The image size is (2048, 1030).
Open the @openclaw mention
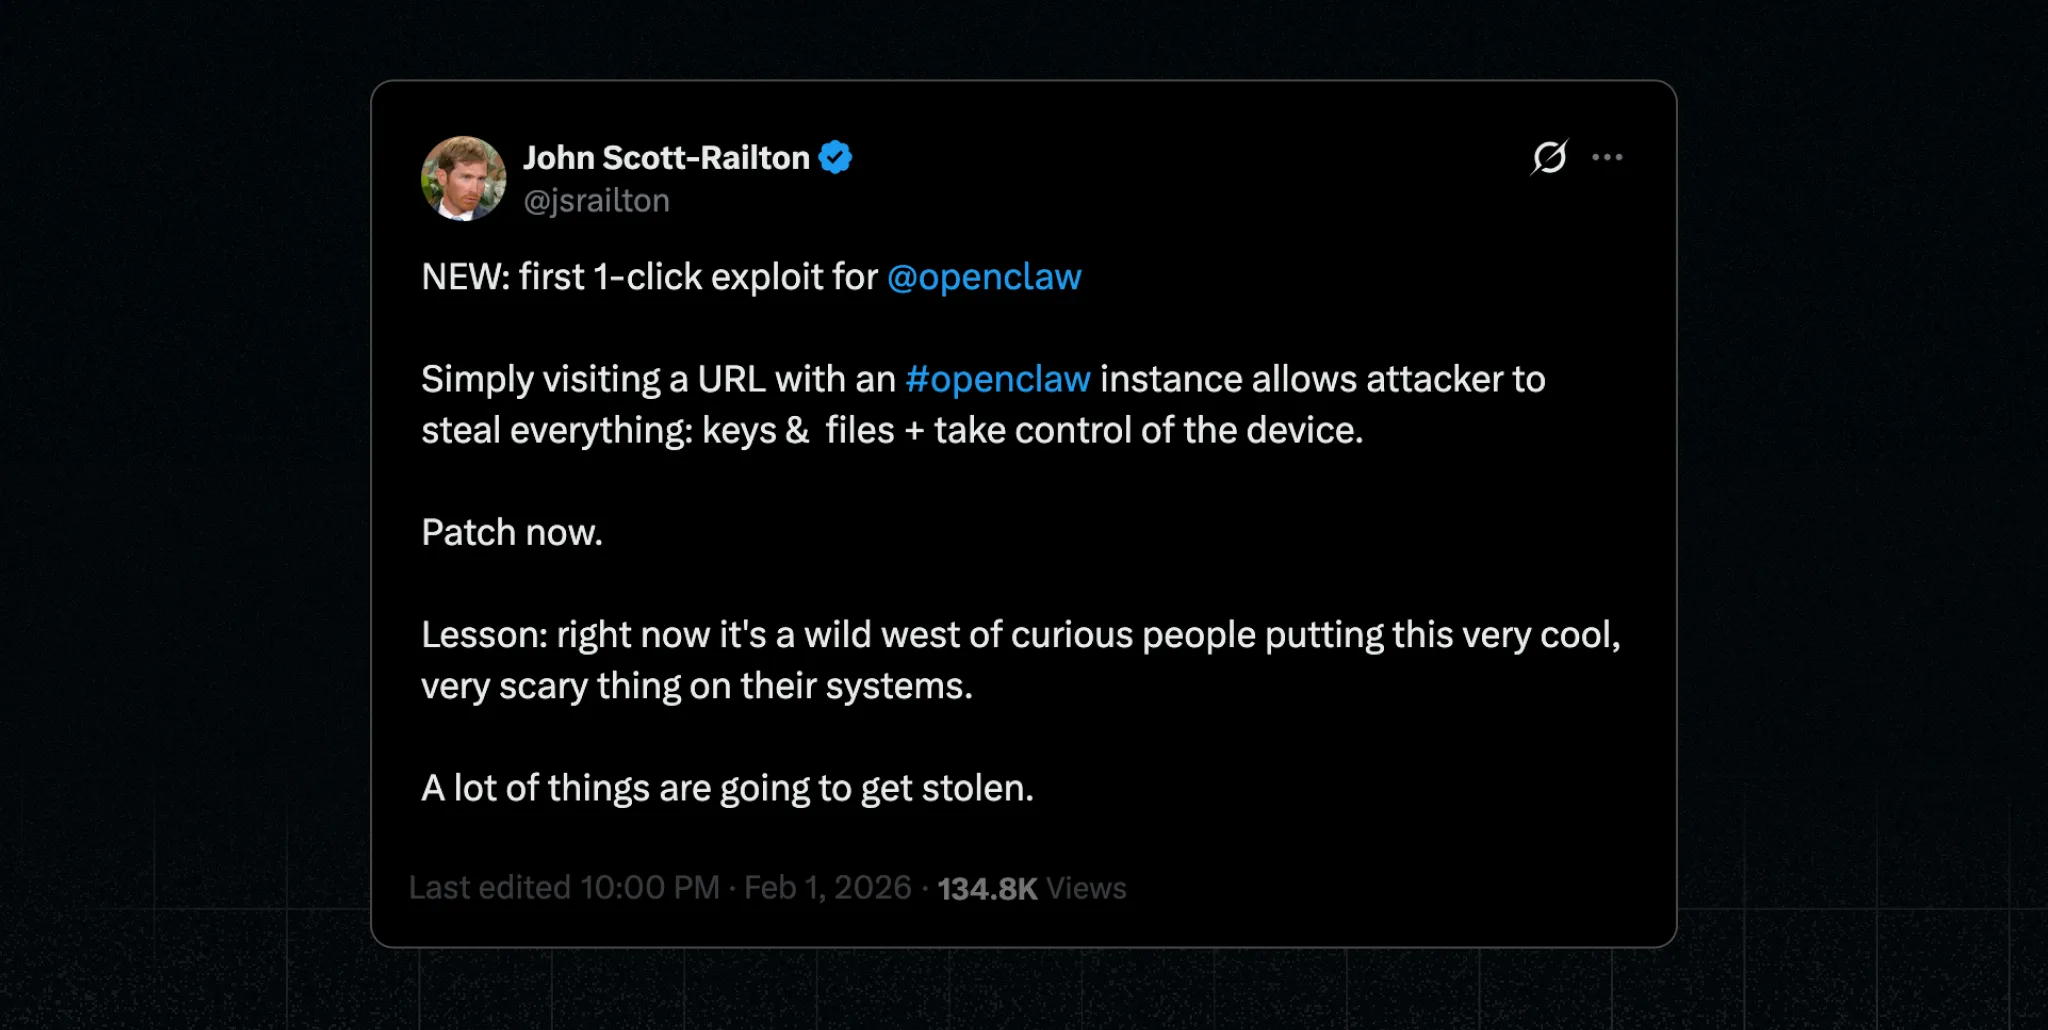(984, 277)
